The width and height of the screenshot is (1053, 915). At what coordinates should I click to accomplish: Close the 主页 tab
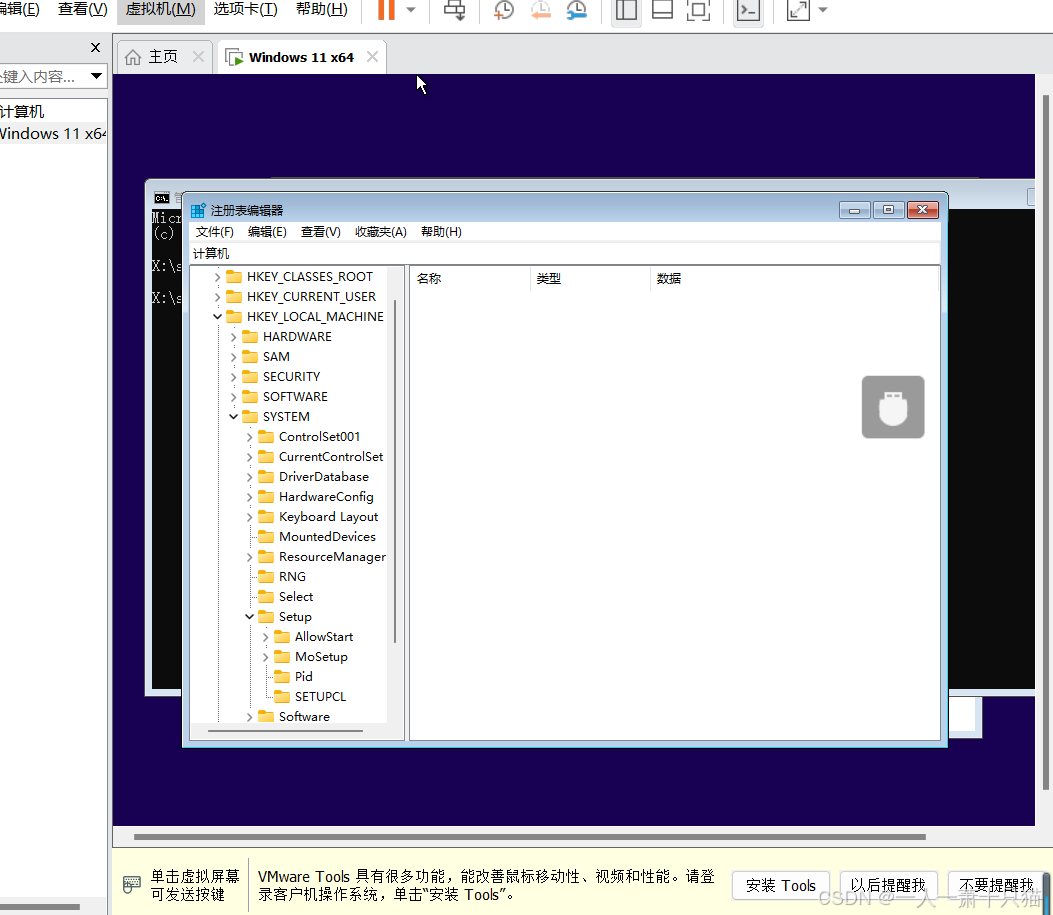(x=198, y=57)
